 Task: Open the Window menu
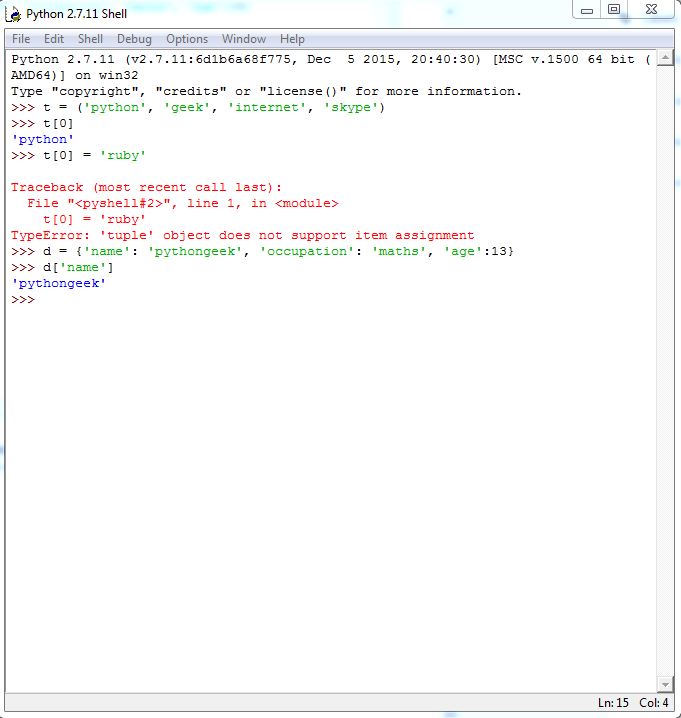click(244, 39)
